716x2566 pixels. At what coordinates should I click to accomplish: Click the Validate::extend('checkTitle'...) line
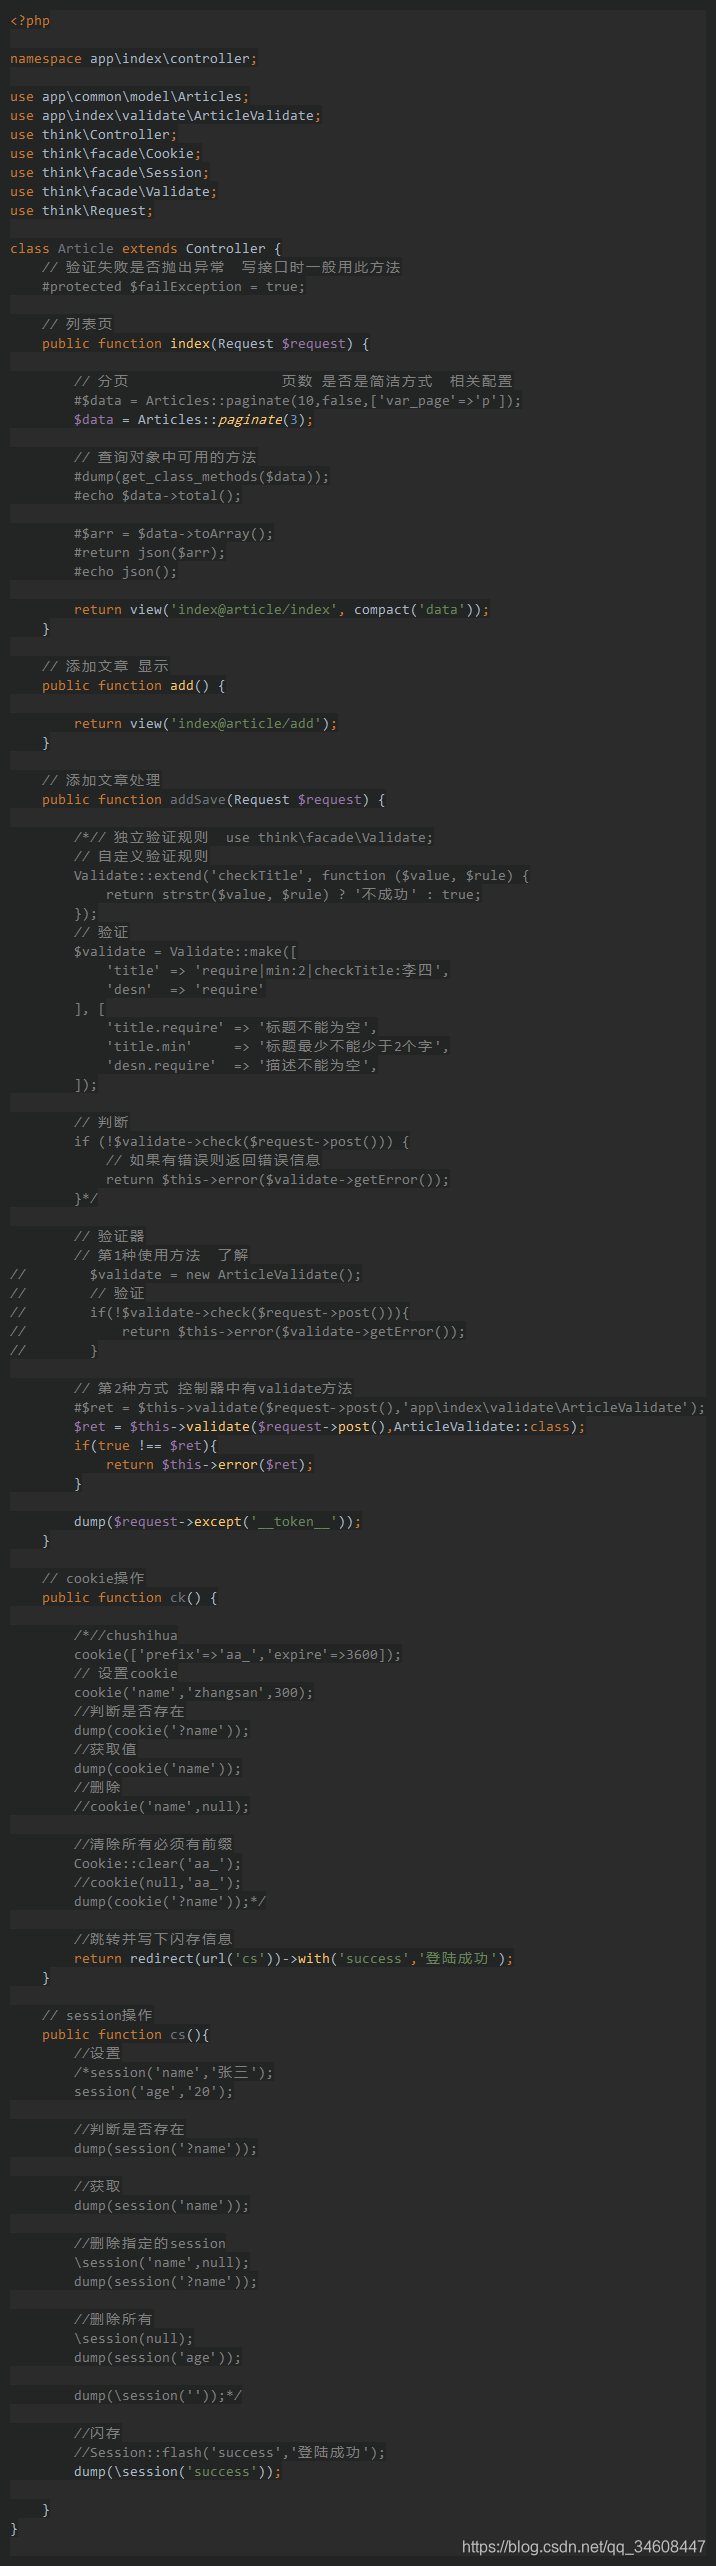(x=301, y=876)
